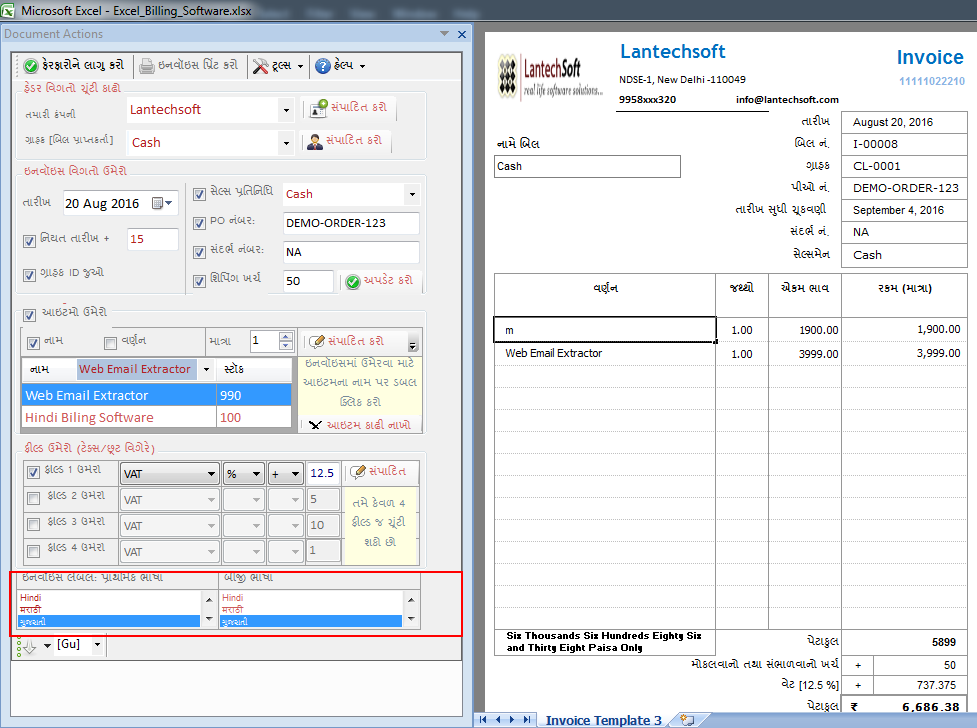
Task: Open the sales representative Cash dropdown
Action: 412,194
